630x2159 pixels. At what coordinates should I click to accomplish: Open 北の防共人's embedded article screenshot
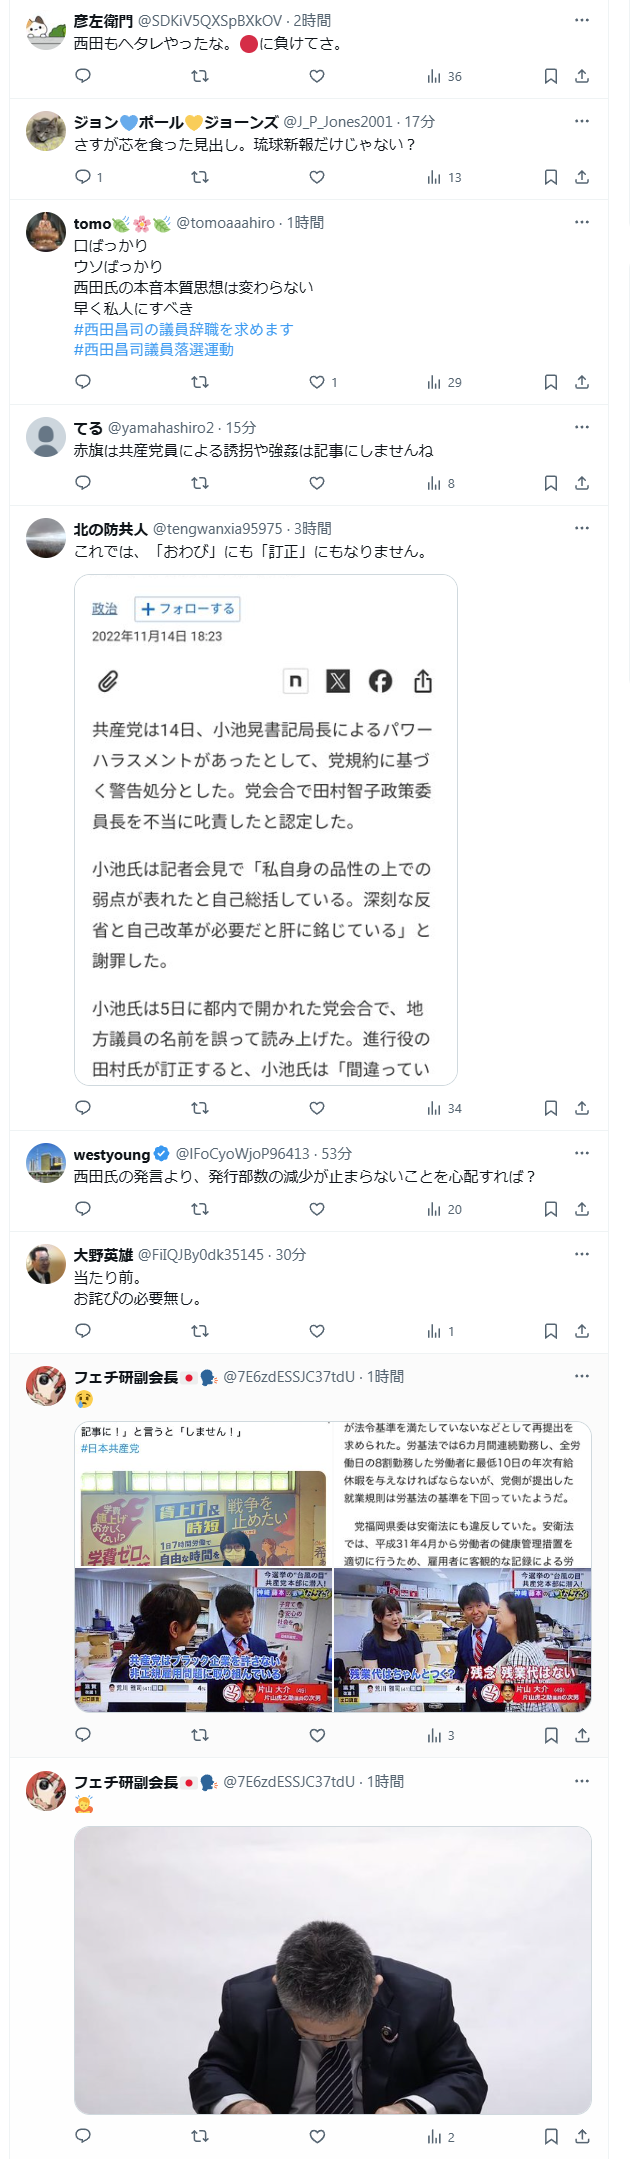pyautogui.click(x=266, y=830)
